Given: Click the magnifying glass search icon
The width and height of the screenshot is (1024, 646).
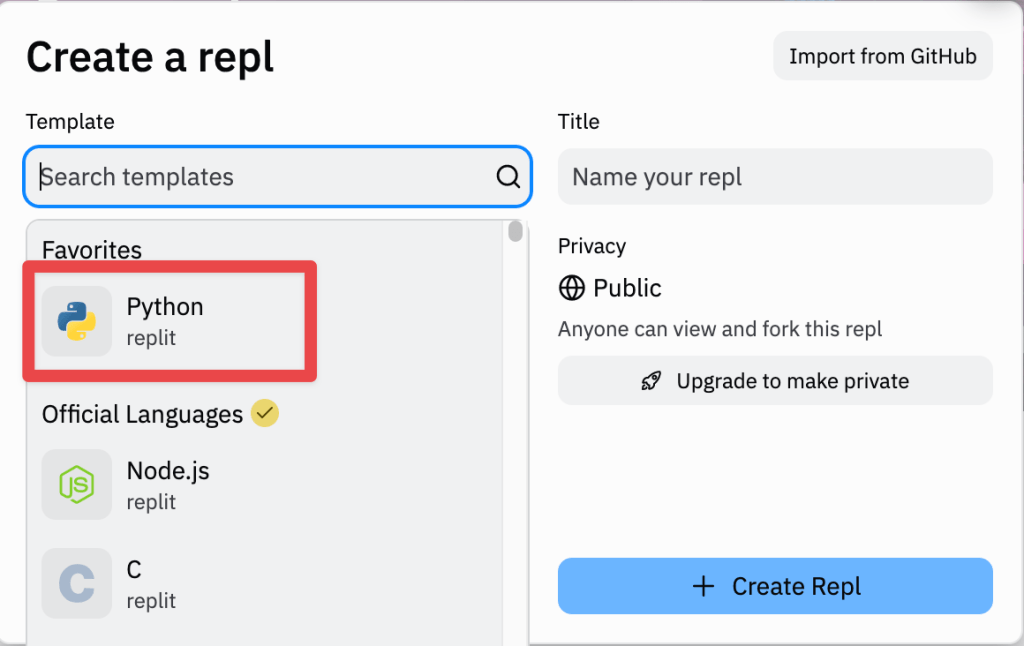Looking at the screenshot, I should pos(508,177).
